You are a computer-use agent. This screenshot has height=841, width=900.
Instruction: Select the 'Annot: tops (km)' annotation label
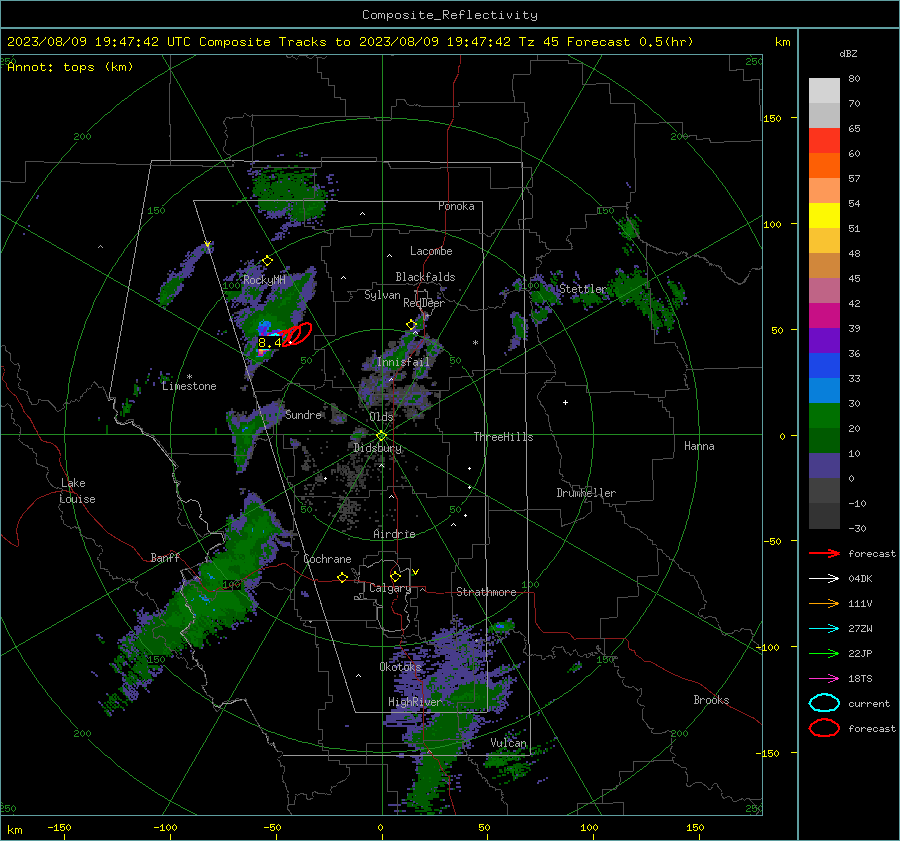70,67
